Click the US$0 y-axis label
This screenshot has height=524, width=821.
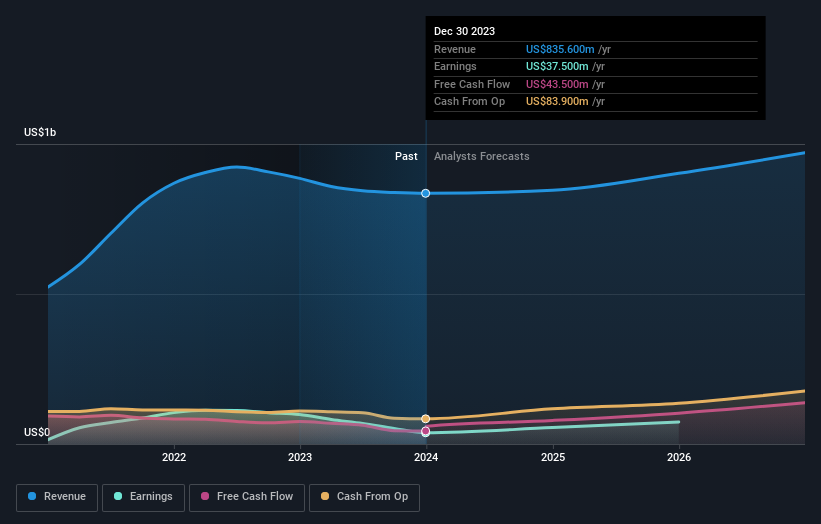coord(37,432)
